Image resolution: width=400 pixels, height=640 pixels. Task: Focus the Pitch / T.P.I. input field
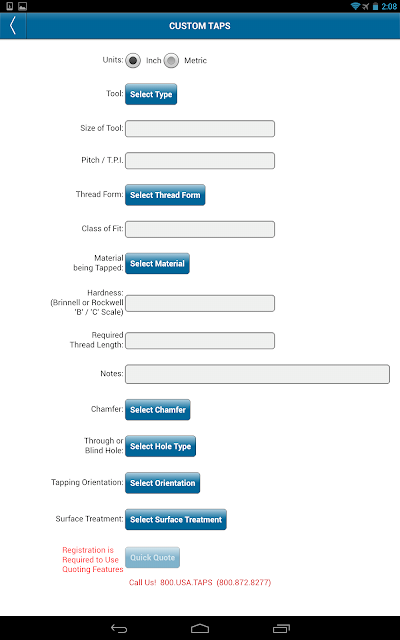click(200, 160)
